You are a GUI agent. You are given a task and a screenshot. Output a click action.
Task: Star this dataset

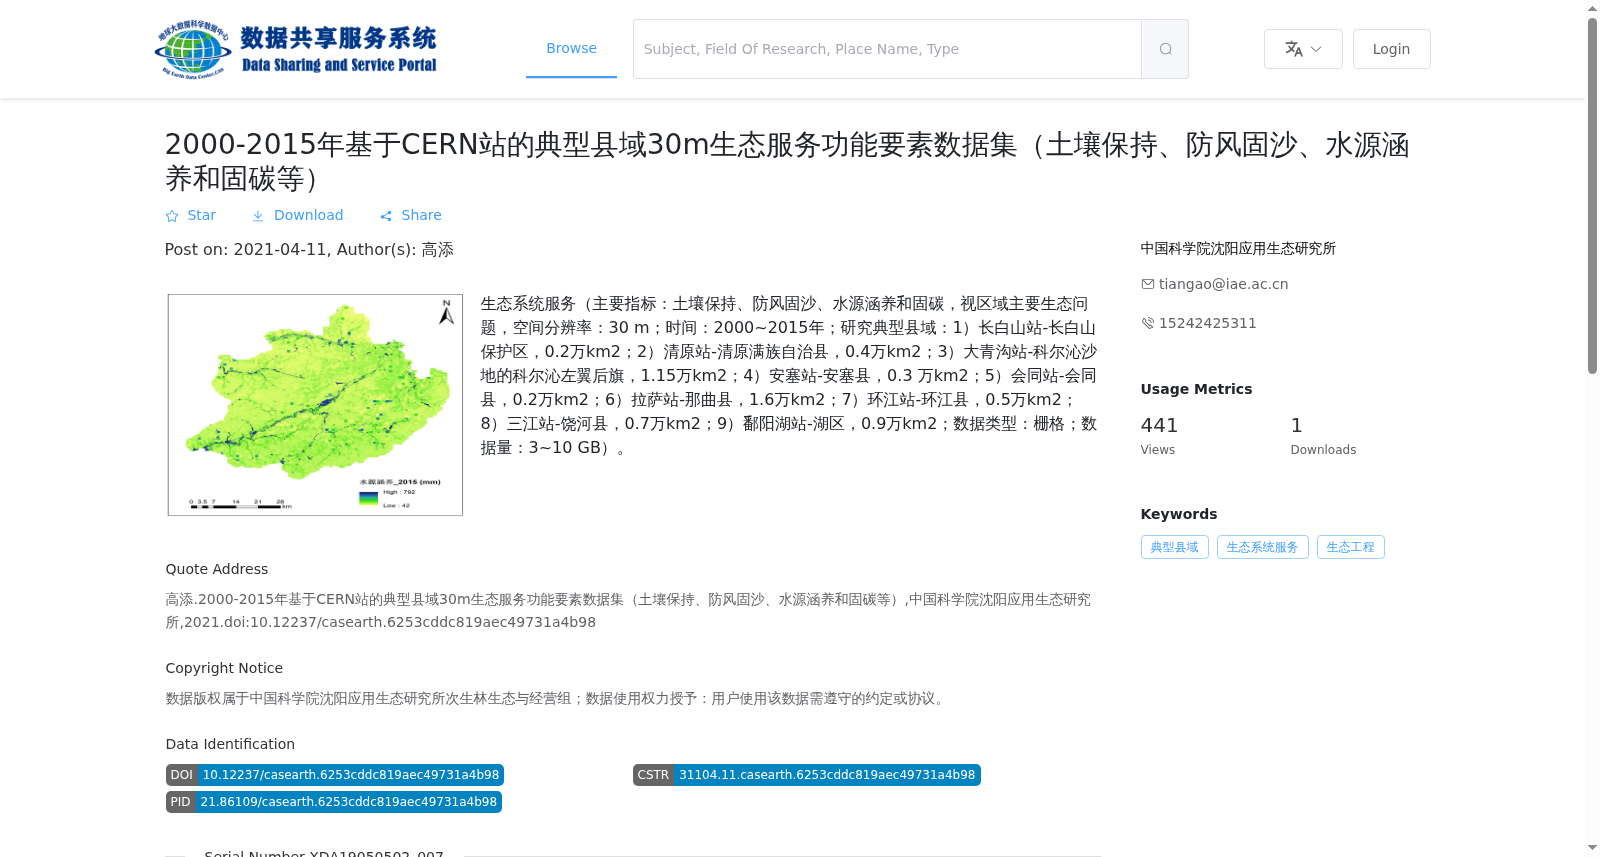[191, 215]
